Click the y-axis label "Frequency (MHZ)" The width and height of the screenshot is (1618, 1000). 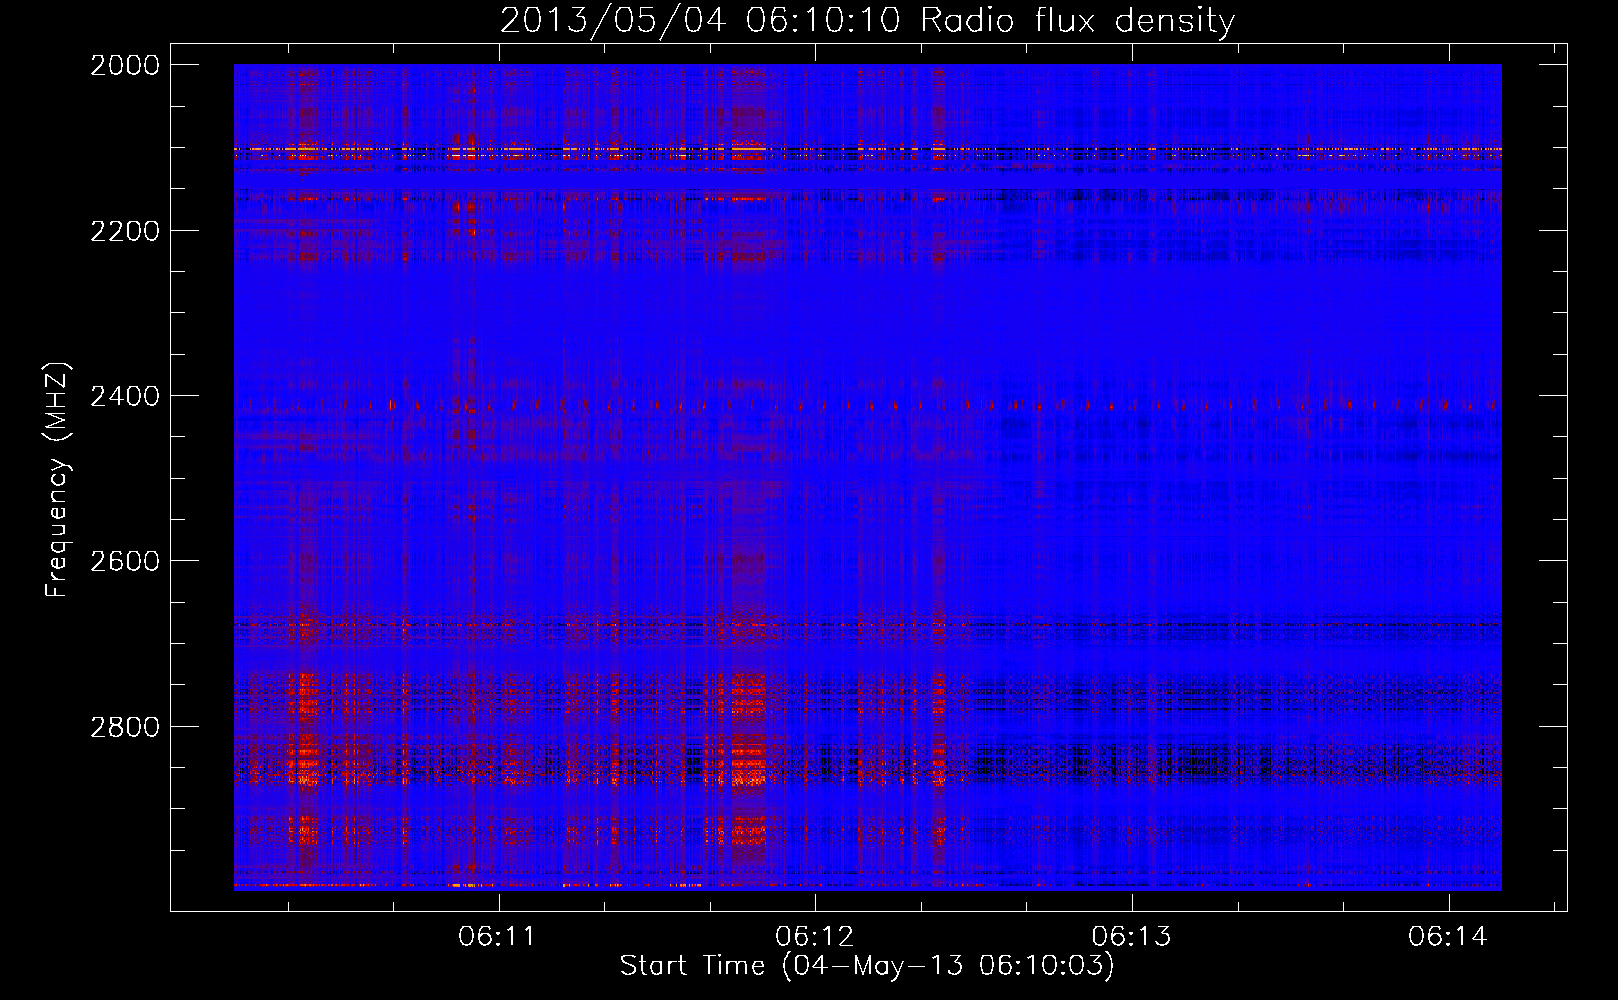point(57,480)
